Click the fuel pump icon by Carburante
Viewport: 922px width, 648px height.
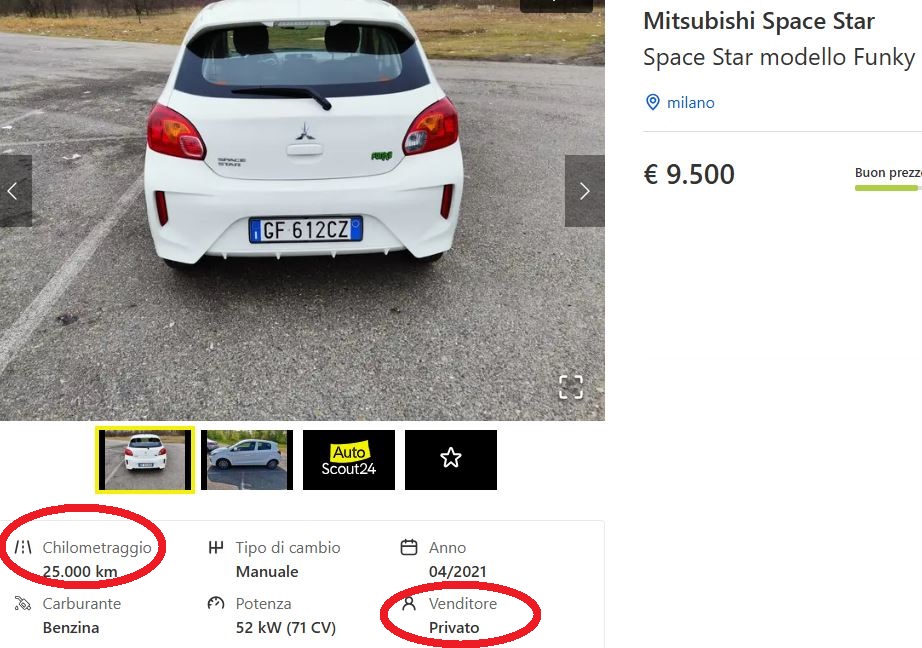coord(22,603)
